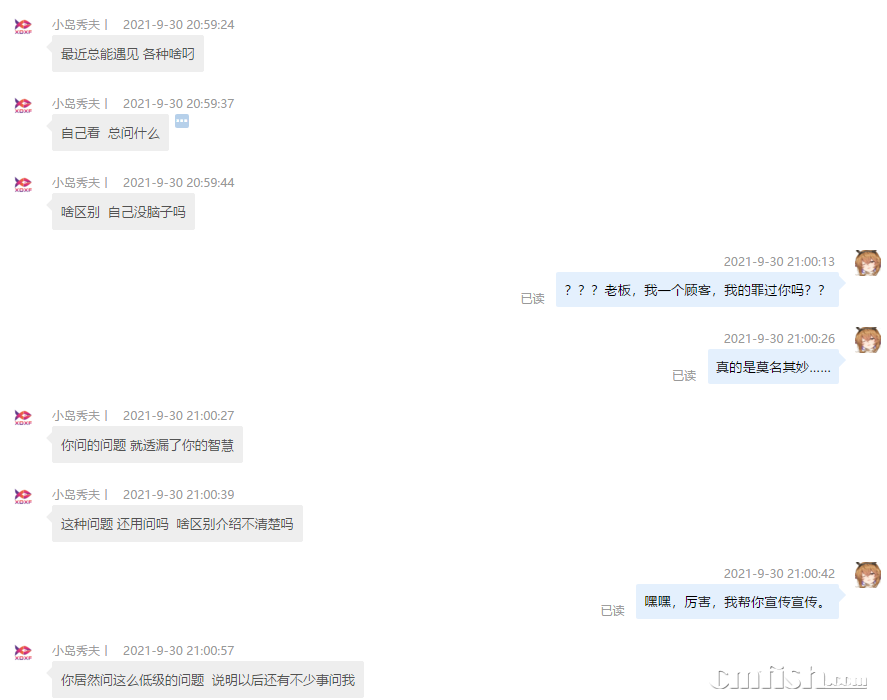
Task: Click the blue bubble '真的是莫名其妙……'
Action: [773, 367]
